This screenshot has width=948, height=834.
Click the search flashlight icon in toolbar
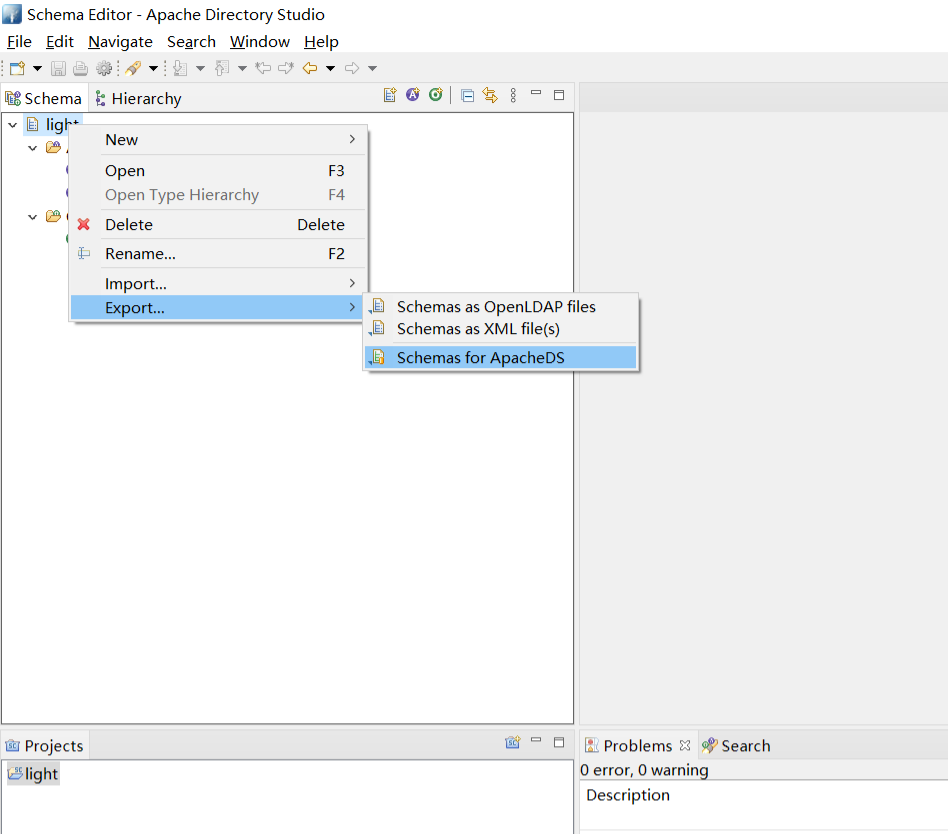(x=132, y=68)
